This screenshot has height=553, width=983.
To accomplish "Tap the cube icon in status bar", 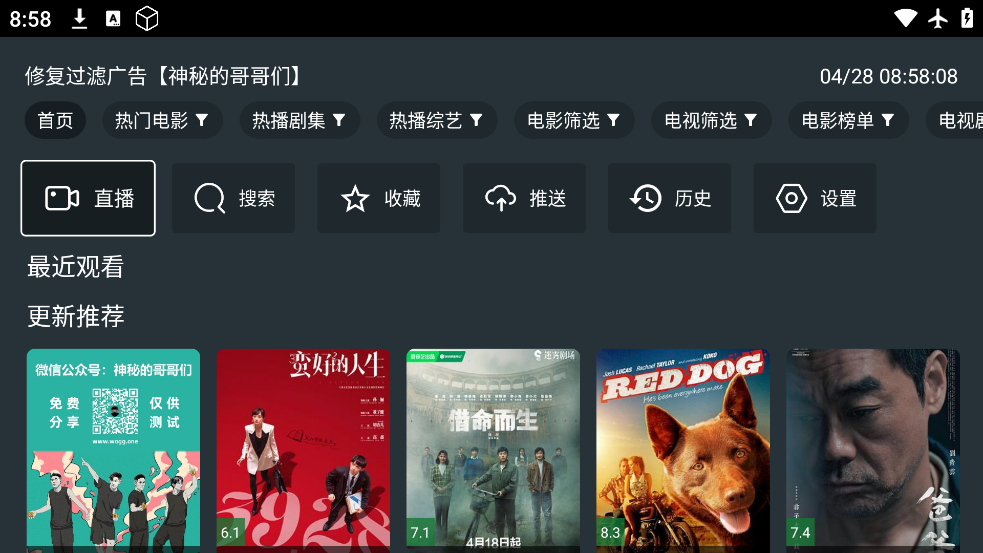I will click(x=147, y=19).
